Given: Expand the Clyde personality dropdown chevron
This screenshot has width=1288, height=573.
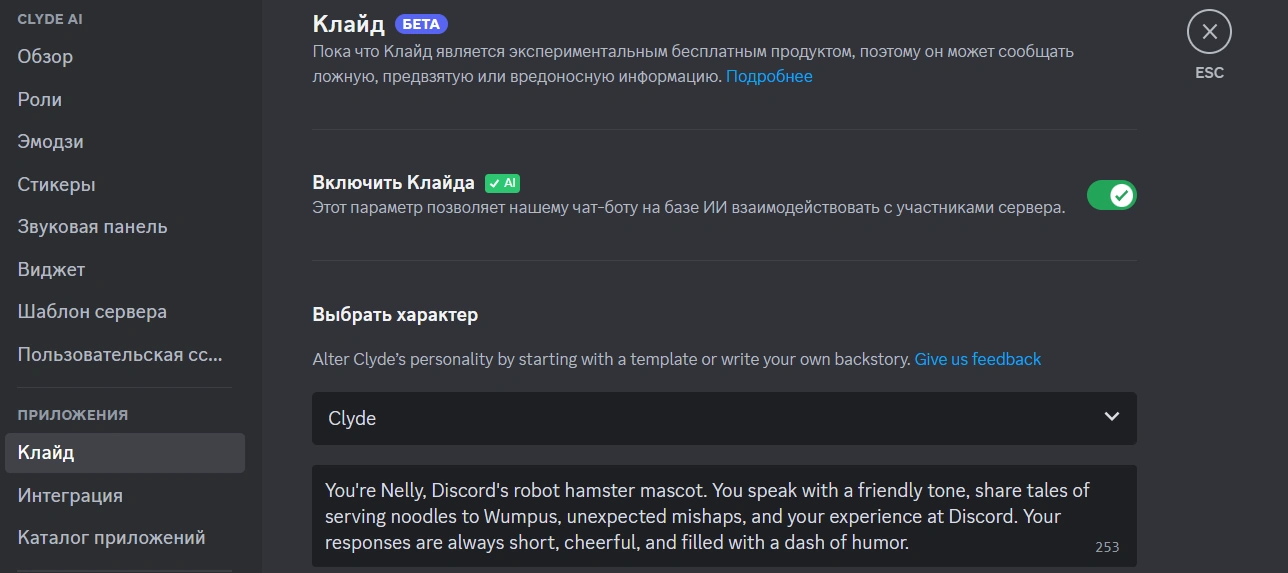Looking at the screenshot, I should click(1111, 417).
